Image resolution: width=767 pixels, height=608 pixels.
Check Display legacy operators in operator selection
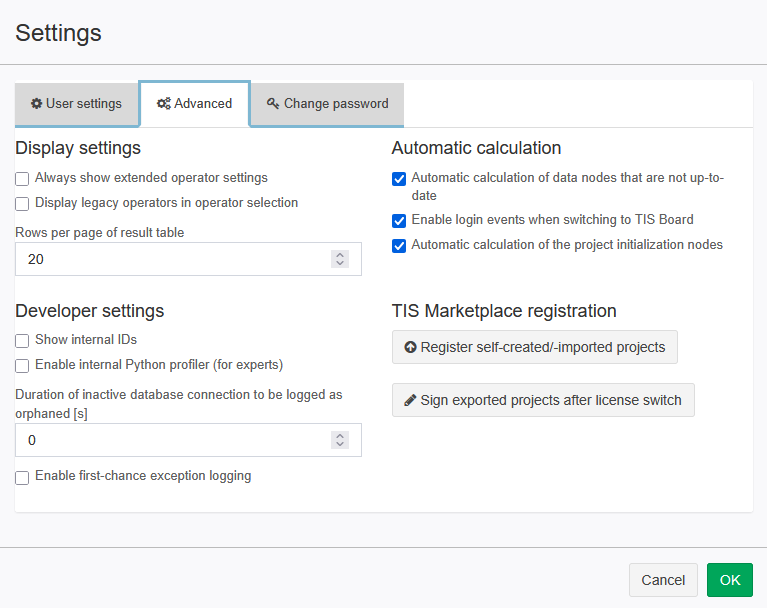[22, 203]
